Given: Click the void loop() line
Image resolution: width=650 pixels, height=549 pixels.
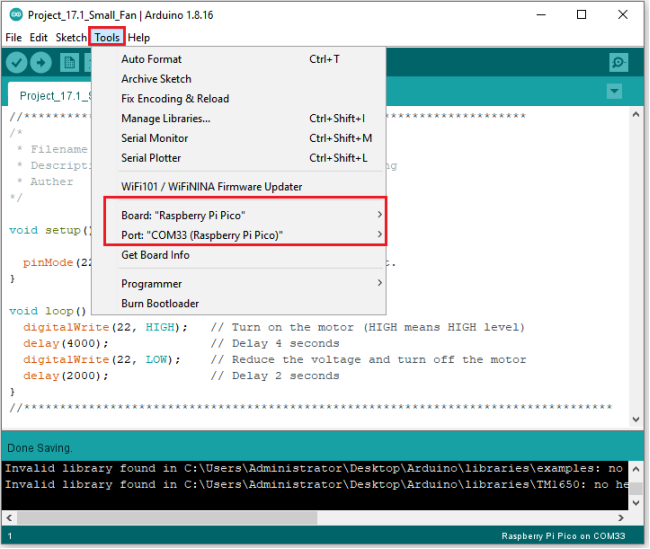Looking at the screenshot, I should pyautogui.click(x=48, y=311).
